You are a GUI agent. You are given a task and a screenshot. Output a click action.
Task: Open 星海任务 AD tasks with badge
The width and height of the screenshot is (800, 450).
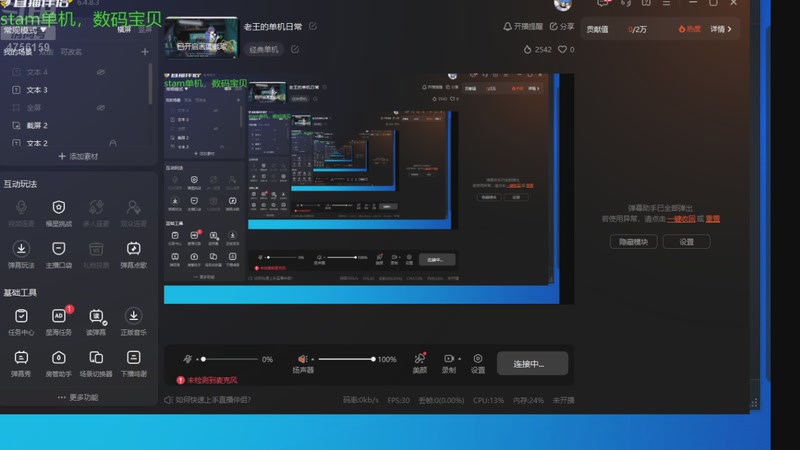[59, 322]
